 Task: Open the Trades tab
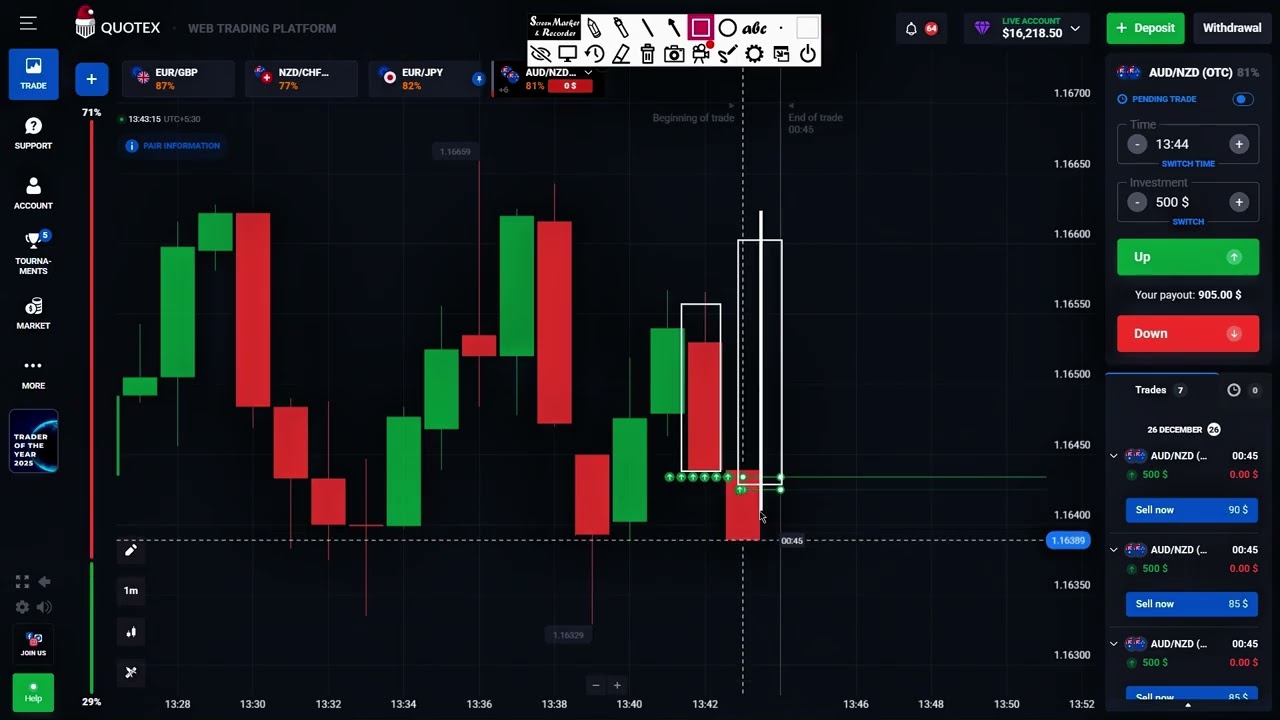pos(1161,390)
